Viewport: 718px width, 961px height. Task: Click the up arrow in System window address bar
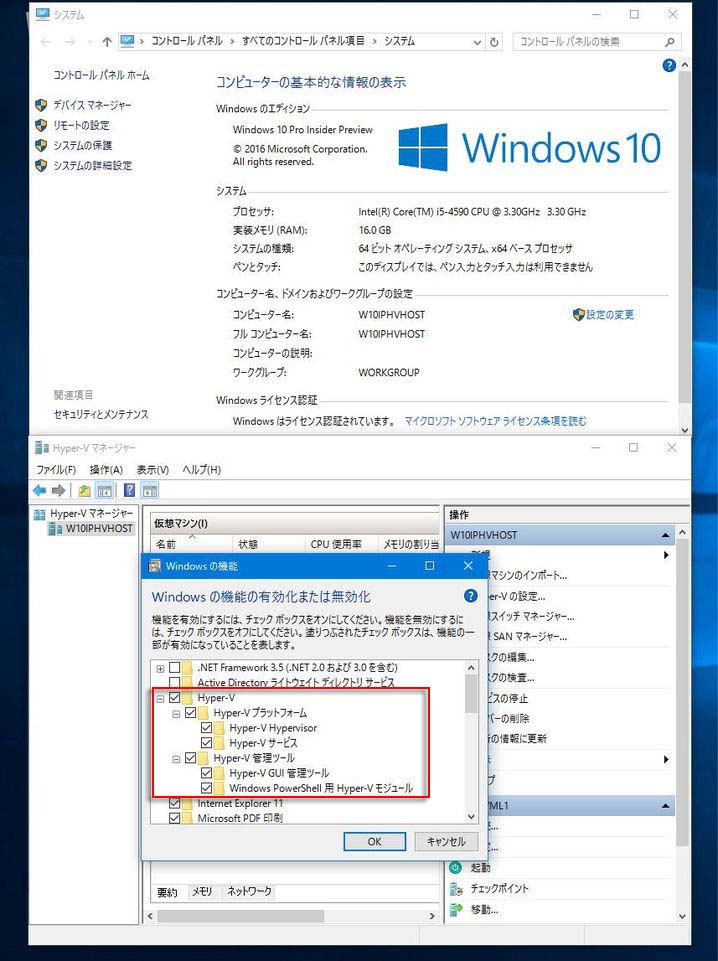coord(107,42)
